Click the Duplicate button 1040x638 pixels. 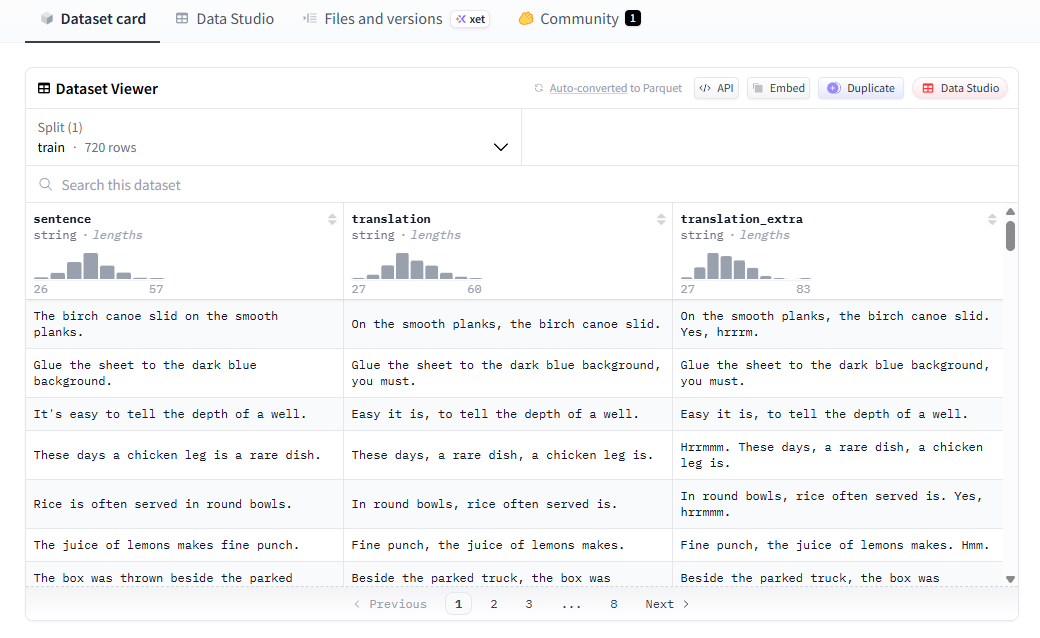tap(861, 88)
